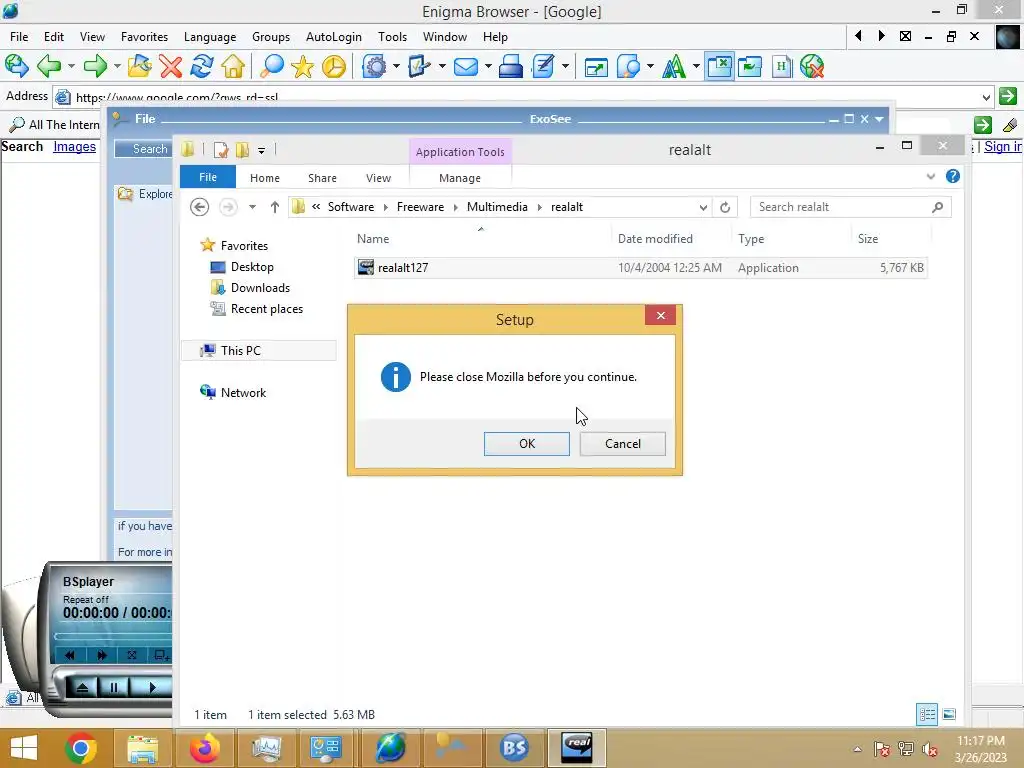Switch to the Share tab in Explorer
The image size is (1024, 768).
[322, 178]
